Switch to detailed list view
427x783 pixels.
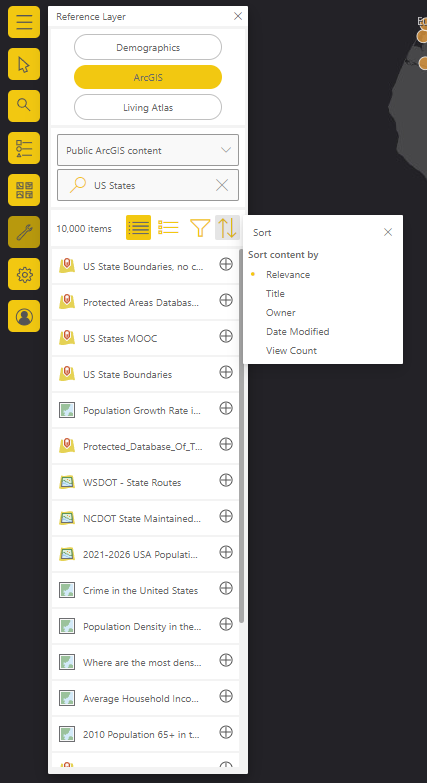[168, 227]
